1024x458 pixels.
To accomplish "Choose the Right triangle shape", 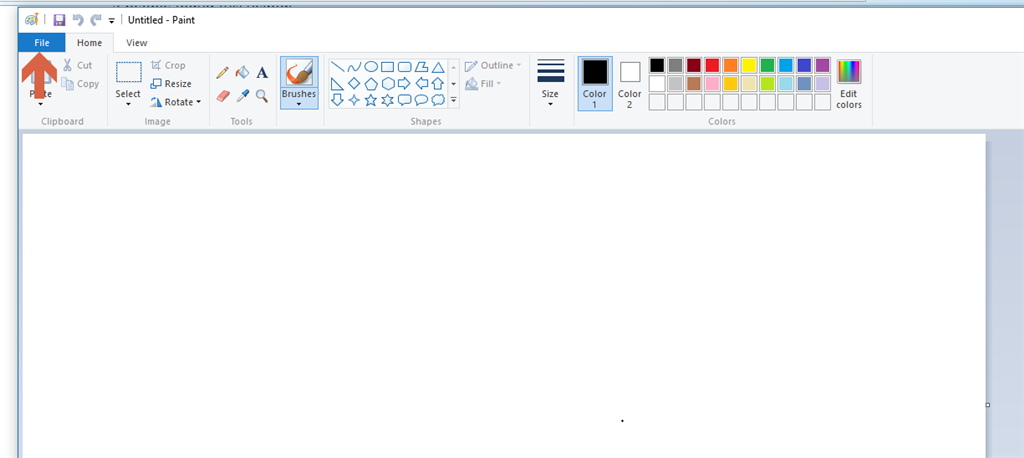I will [338, 84].
